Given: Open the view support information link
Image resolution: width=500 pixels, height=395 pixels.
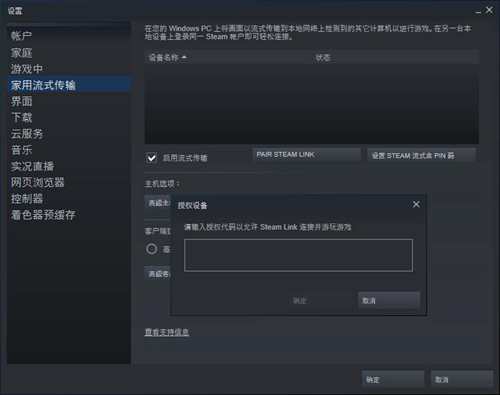Looking at the screenshot, I should 167,332.
